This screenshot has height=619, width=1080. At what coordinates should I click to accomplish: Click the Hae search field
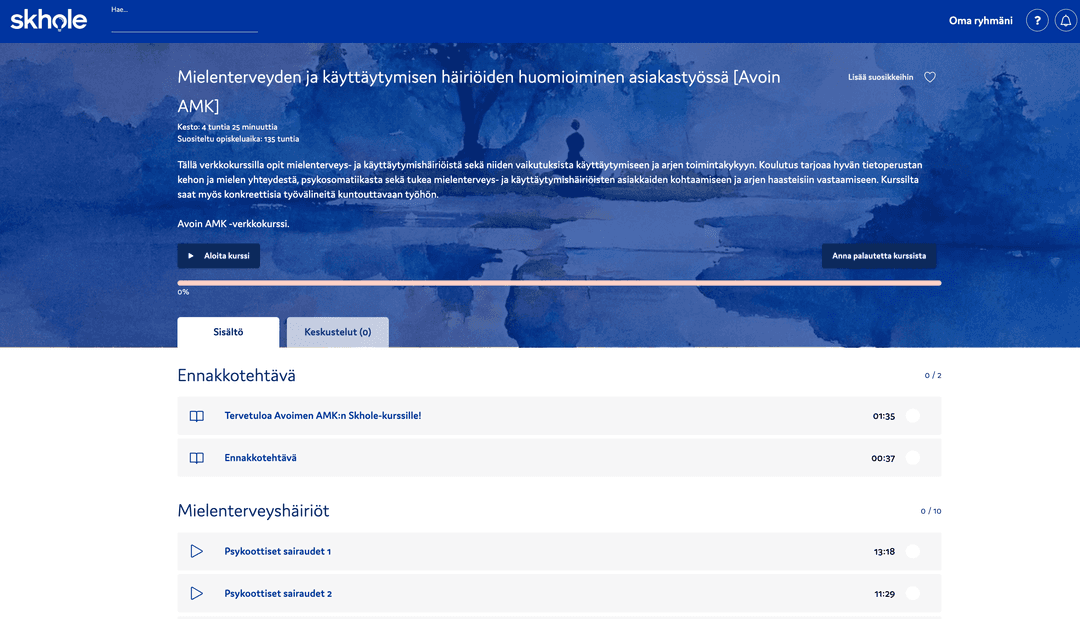(184, 20)
